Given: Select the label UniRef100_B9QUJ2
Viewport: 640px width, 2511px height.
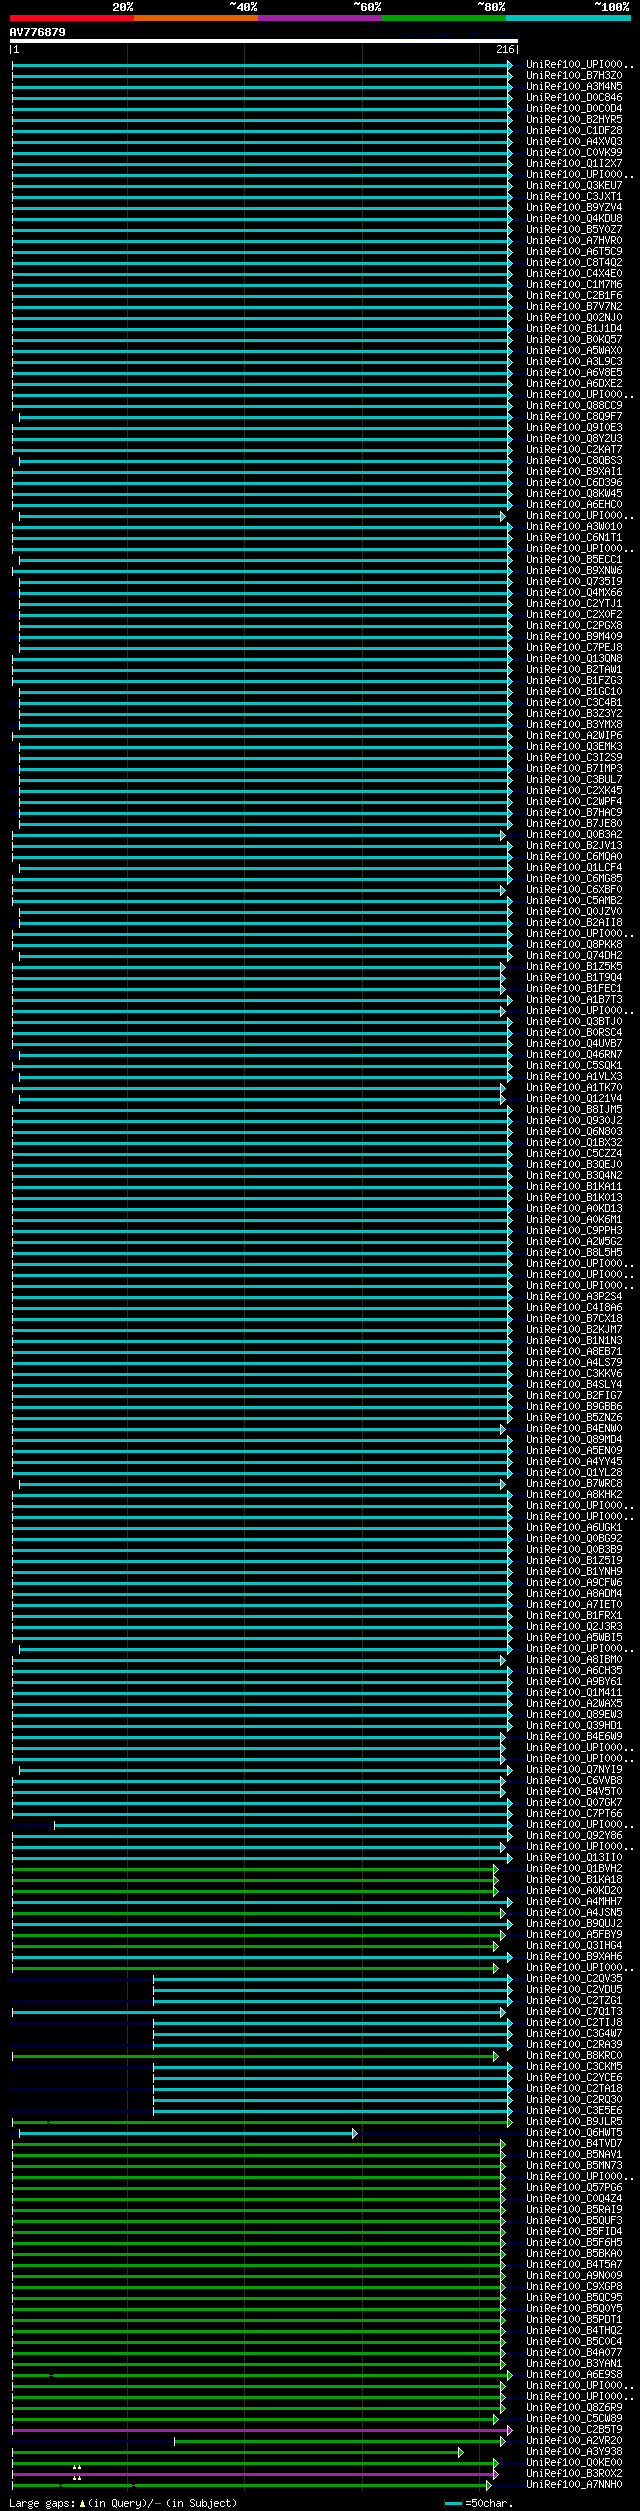Looking at the screenshot, I should (574, 1923).
